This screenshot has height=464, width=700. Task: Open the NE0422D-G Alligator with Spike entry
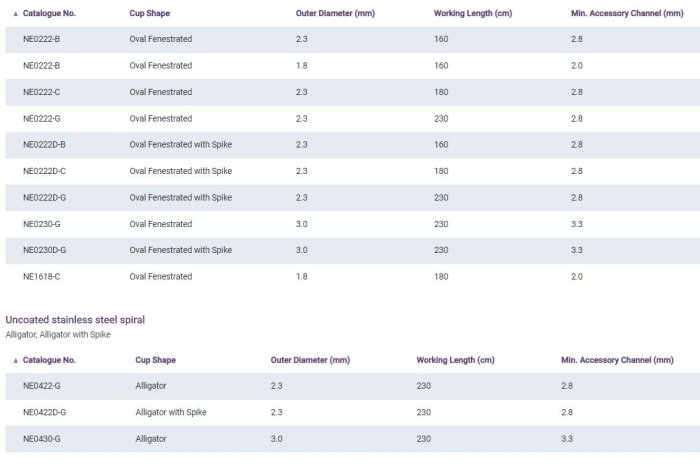pyautogui.click(x=44, y=412)
